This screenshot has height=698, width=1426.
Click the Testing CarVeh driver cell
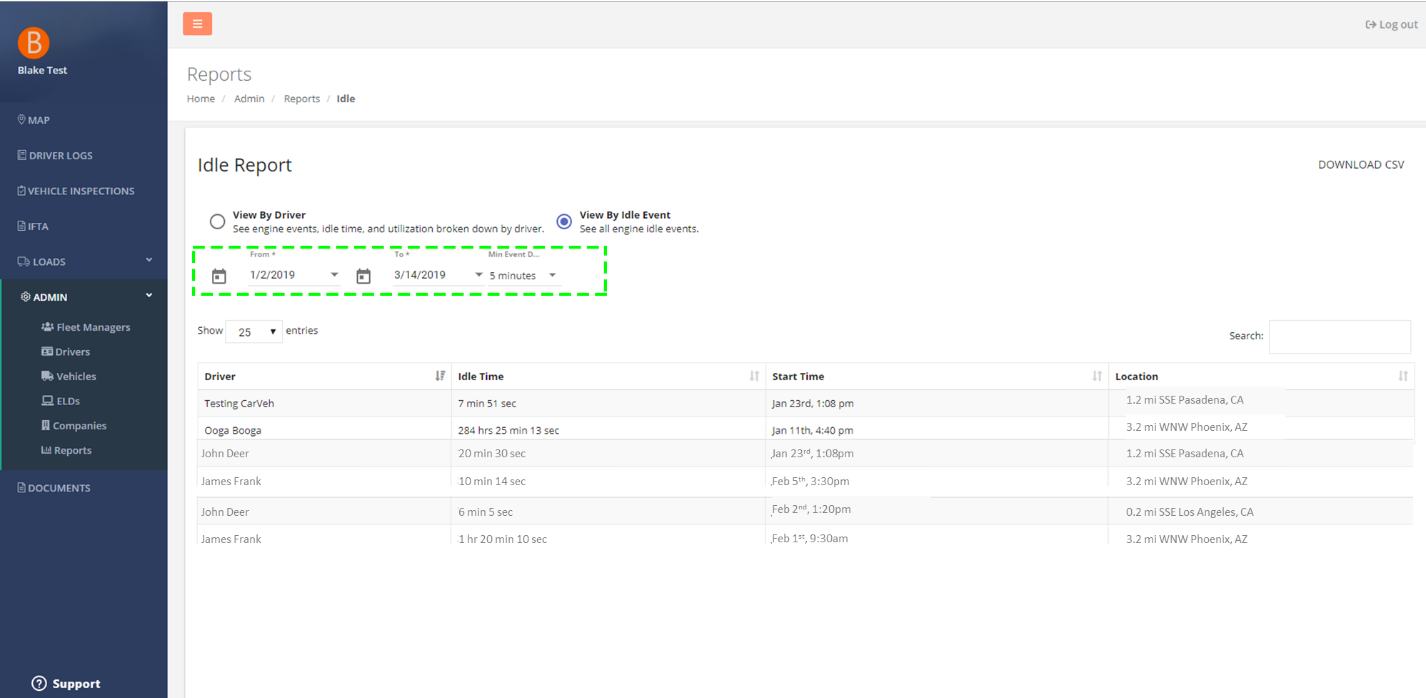[x=239, y=404]
